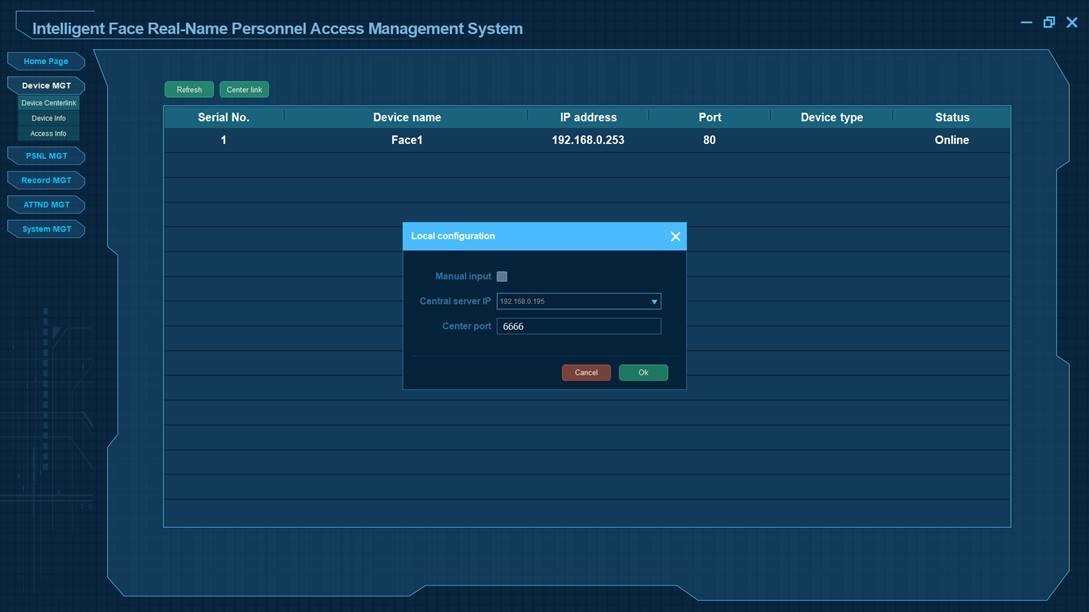Click the Center port input field
Screen dimensions: 1089x612
[578, 327]
